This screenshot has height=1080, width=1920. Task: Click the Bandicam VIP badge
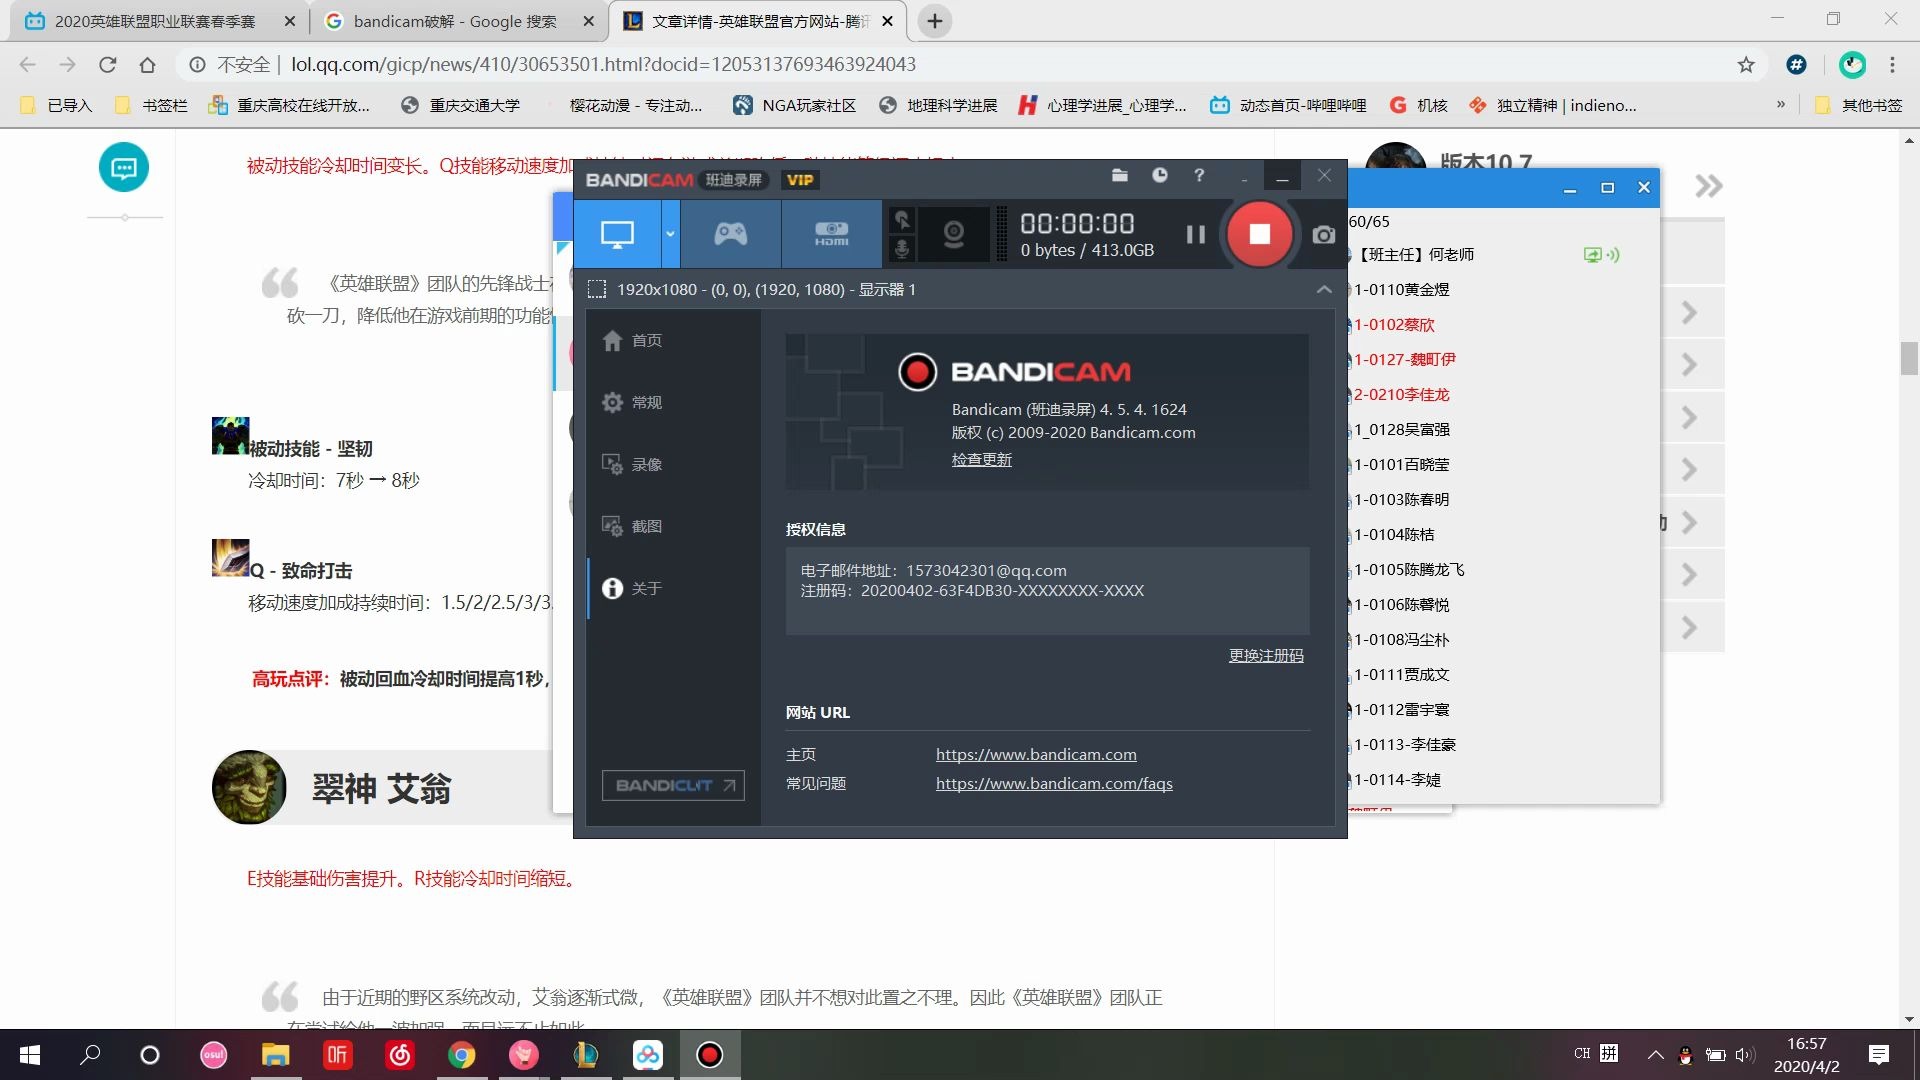pos(800,180)
